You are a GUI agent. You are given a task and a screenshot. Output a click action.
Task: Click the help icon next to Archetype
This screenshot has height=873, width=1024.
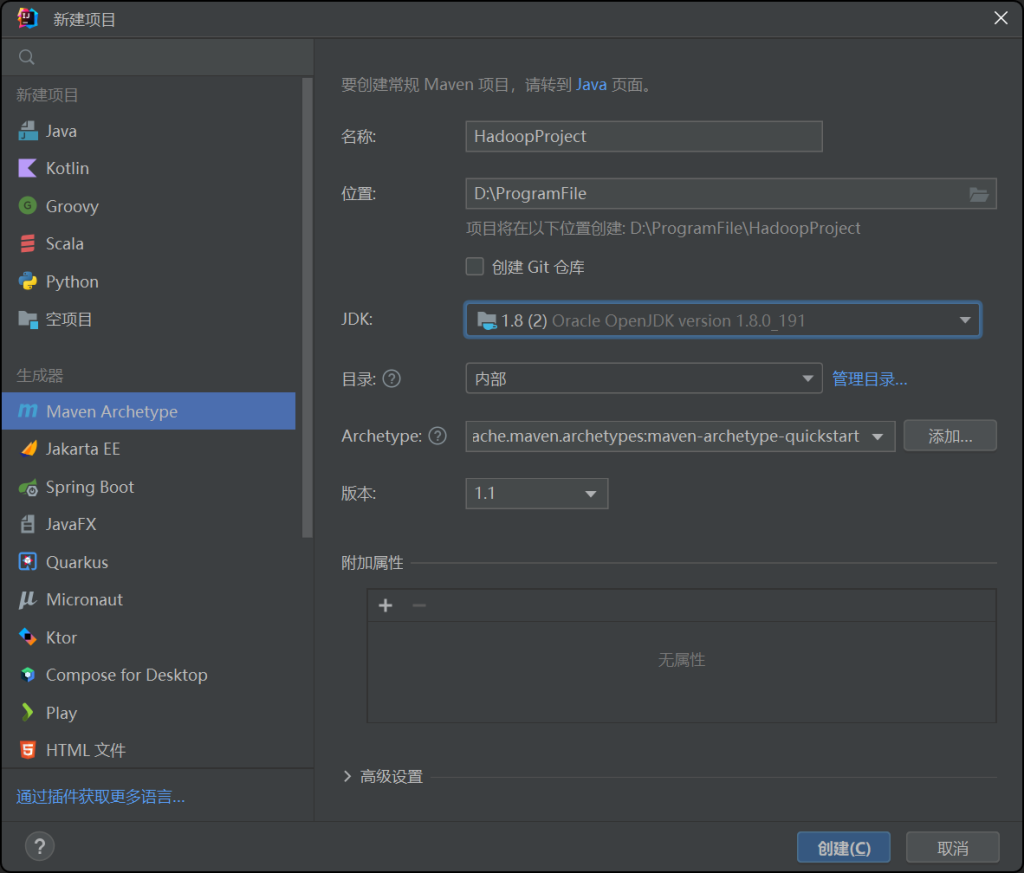pyautogui.click(x=437, y=436)
